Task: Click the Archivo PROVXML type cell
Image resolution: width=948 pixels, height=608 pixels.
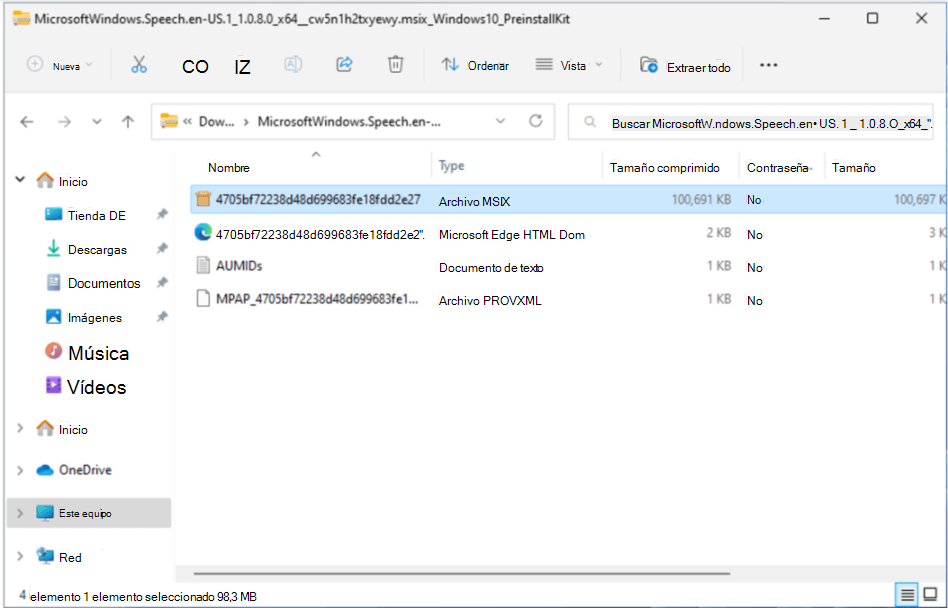Action: point(490,300)
